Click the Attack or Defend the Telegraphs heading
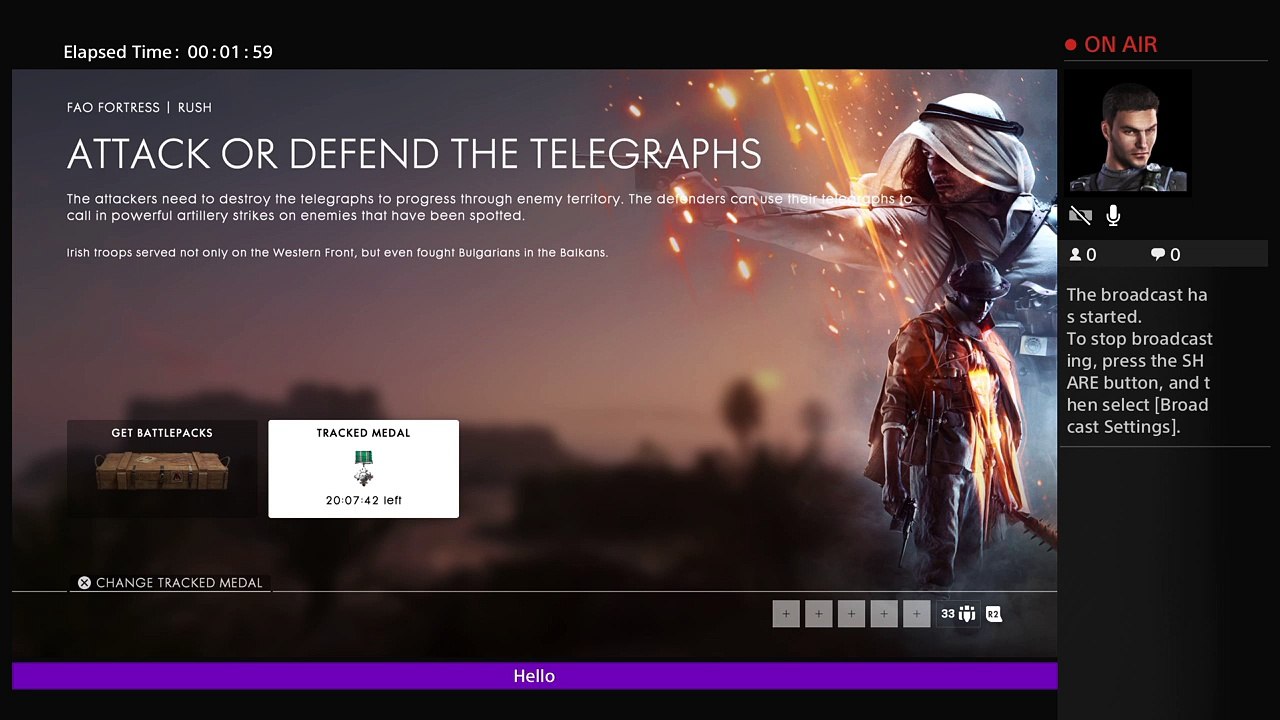Screen dimensions: 1280x720 [x=414, y=155]
